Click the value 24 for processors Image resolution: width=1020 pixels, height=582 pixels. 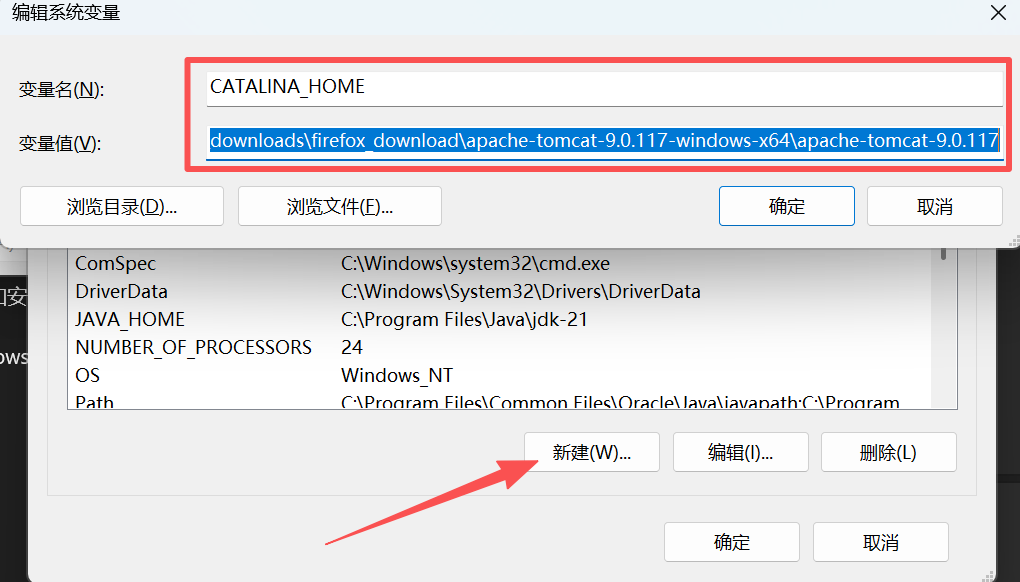(x=351, y=347)
